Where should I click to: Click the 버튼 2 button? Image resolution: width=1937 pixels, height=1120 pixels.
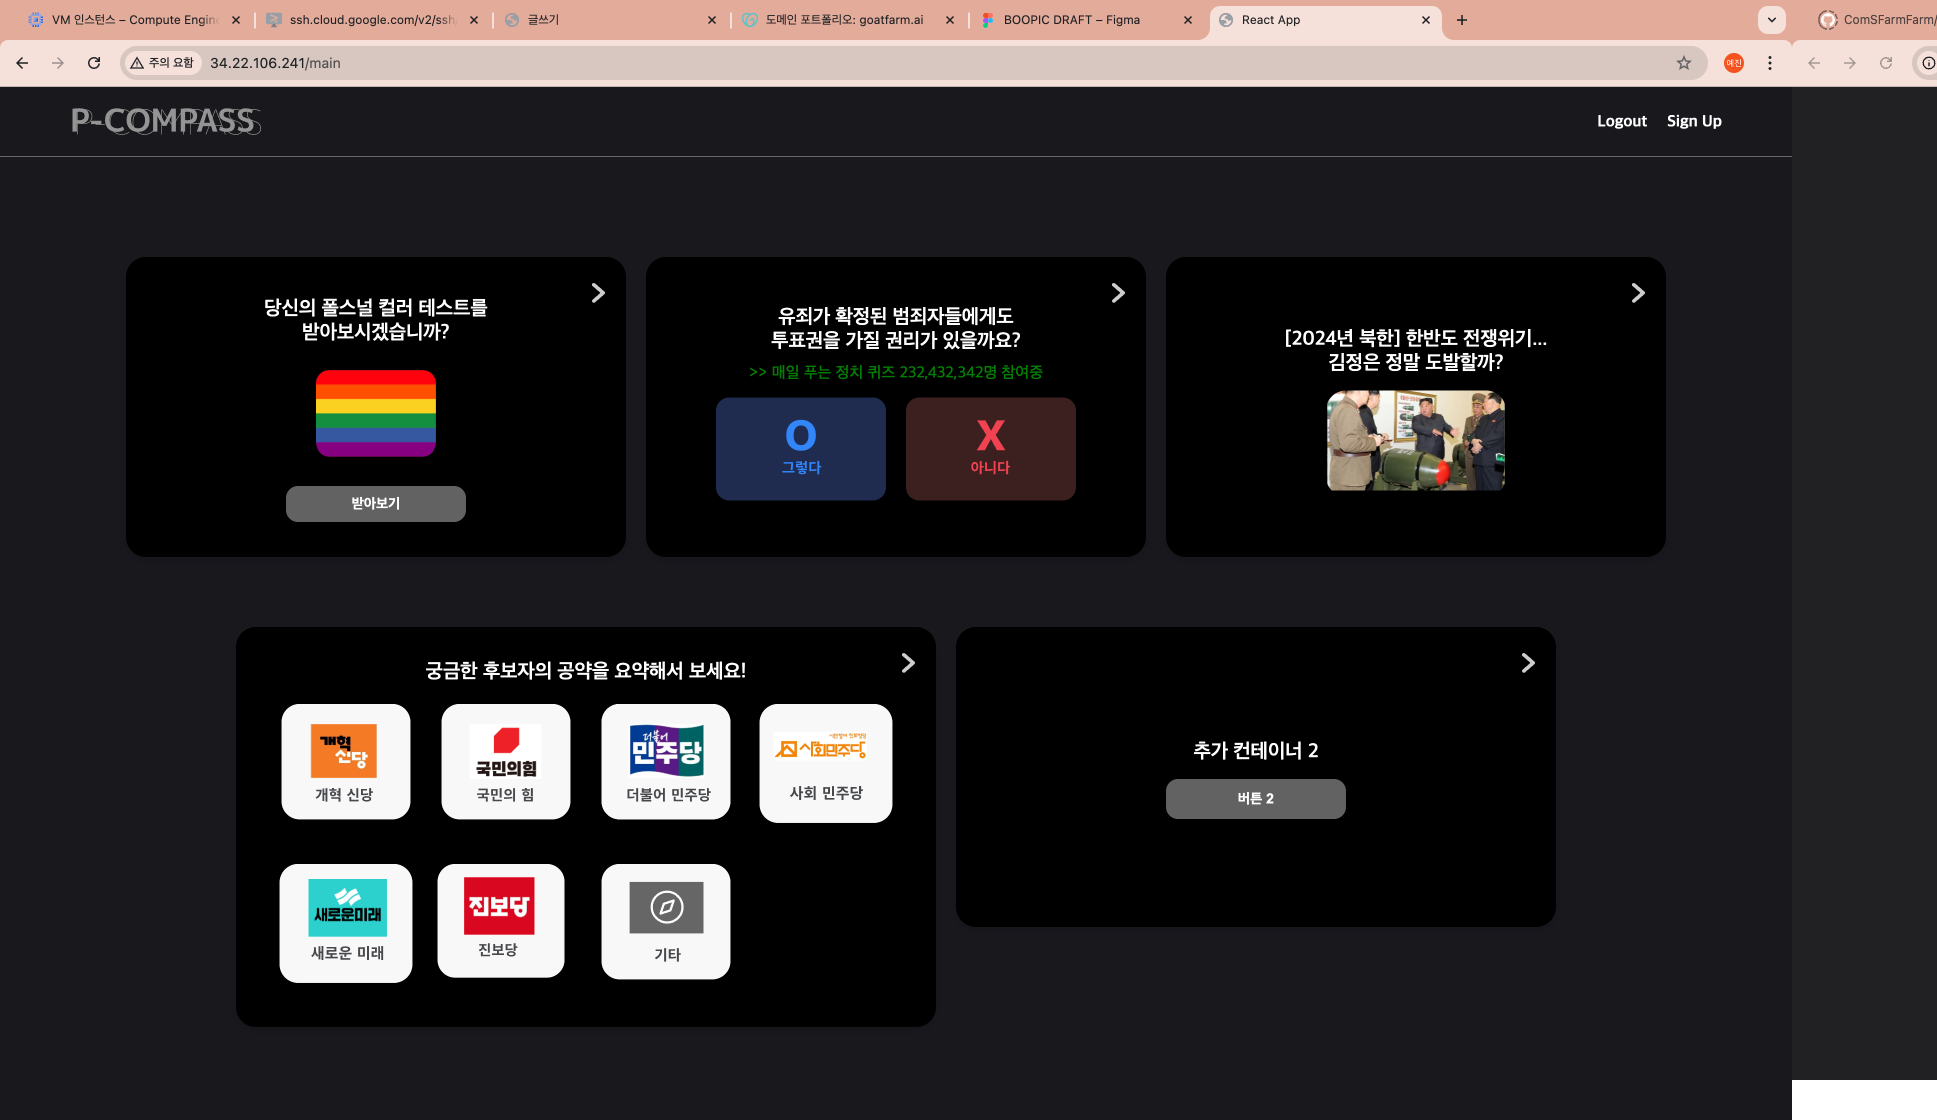(x=1255, y=799)
